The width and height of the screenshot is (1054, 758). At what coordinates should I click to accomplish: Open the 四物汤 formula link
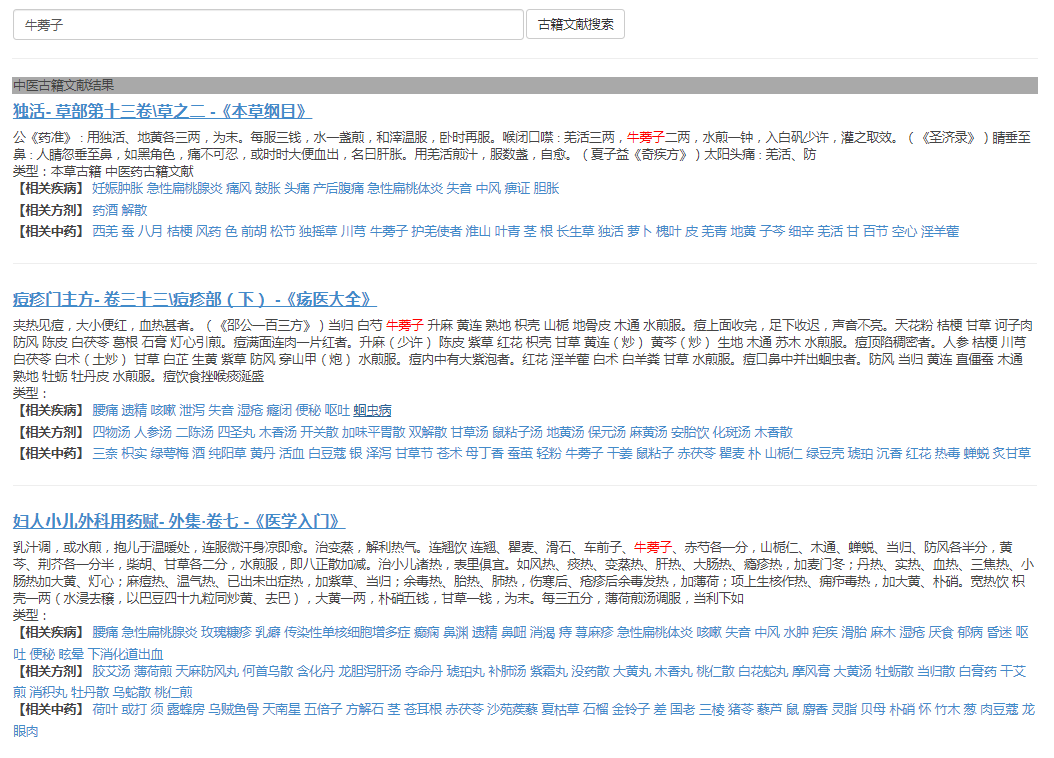[111, 432]
